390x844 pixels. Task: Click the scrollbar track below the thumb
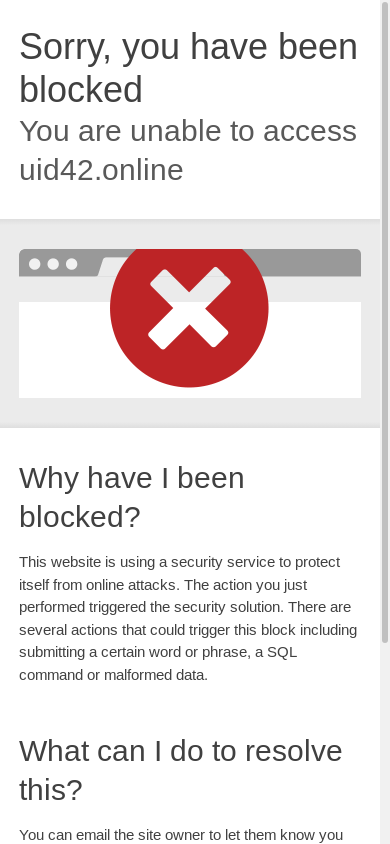coord(385,743)
